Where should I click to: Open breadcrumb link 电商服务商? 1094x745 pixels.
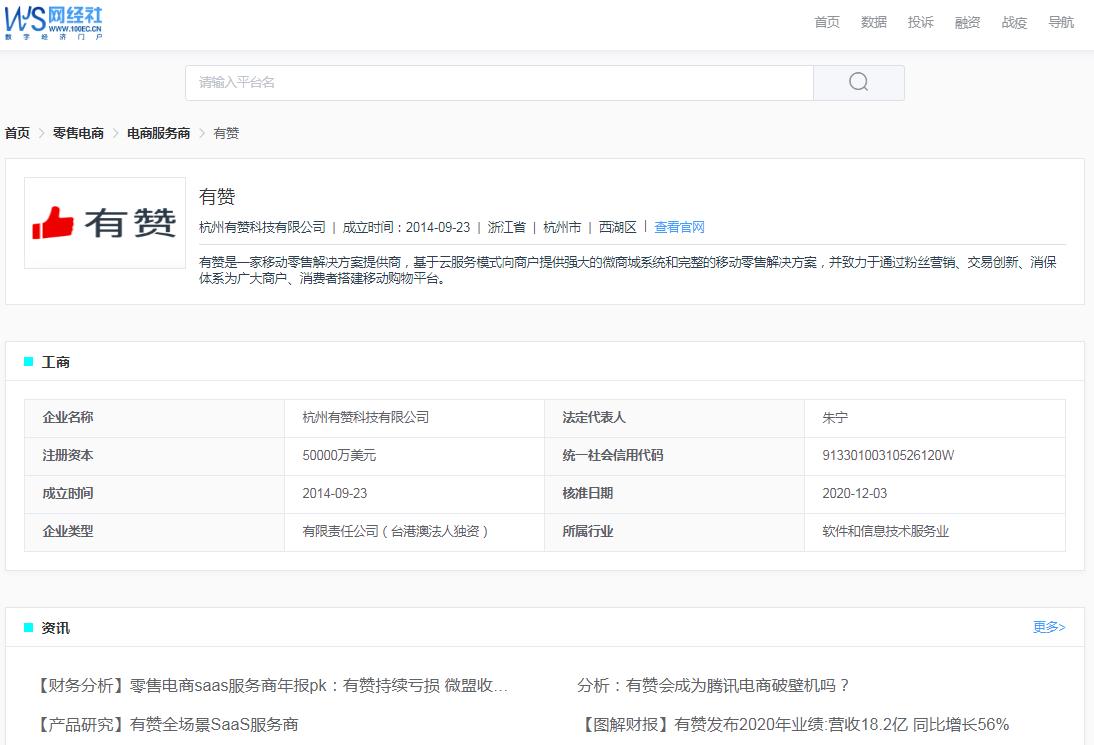156,132
